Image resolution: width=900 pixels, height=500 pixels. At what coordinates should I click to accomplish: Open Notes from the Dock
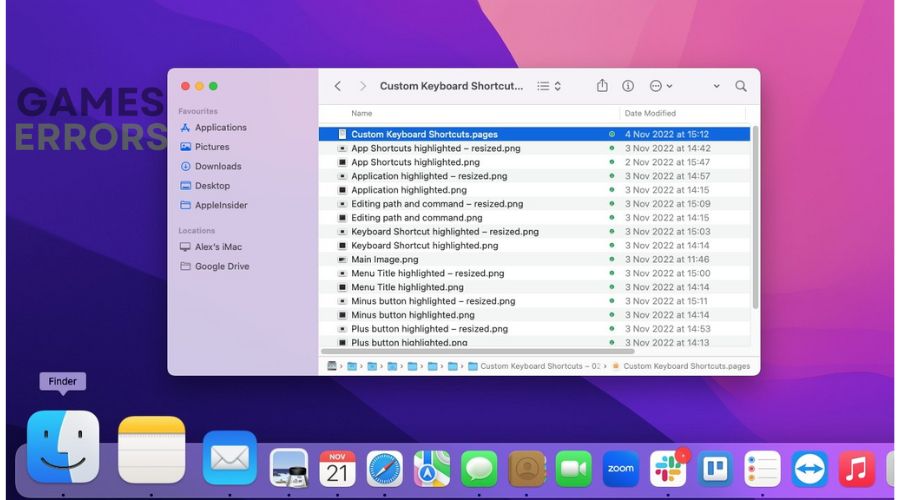[152, 449]
